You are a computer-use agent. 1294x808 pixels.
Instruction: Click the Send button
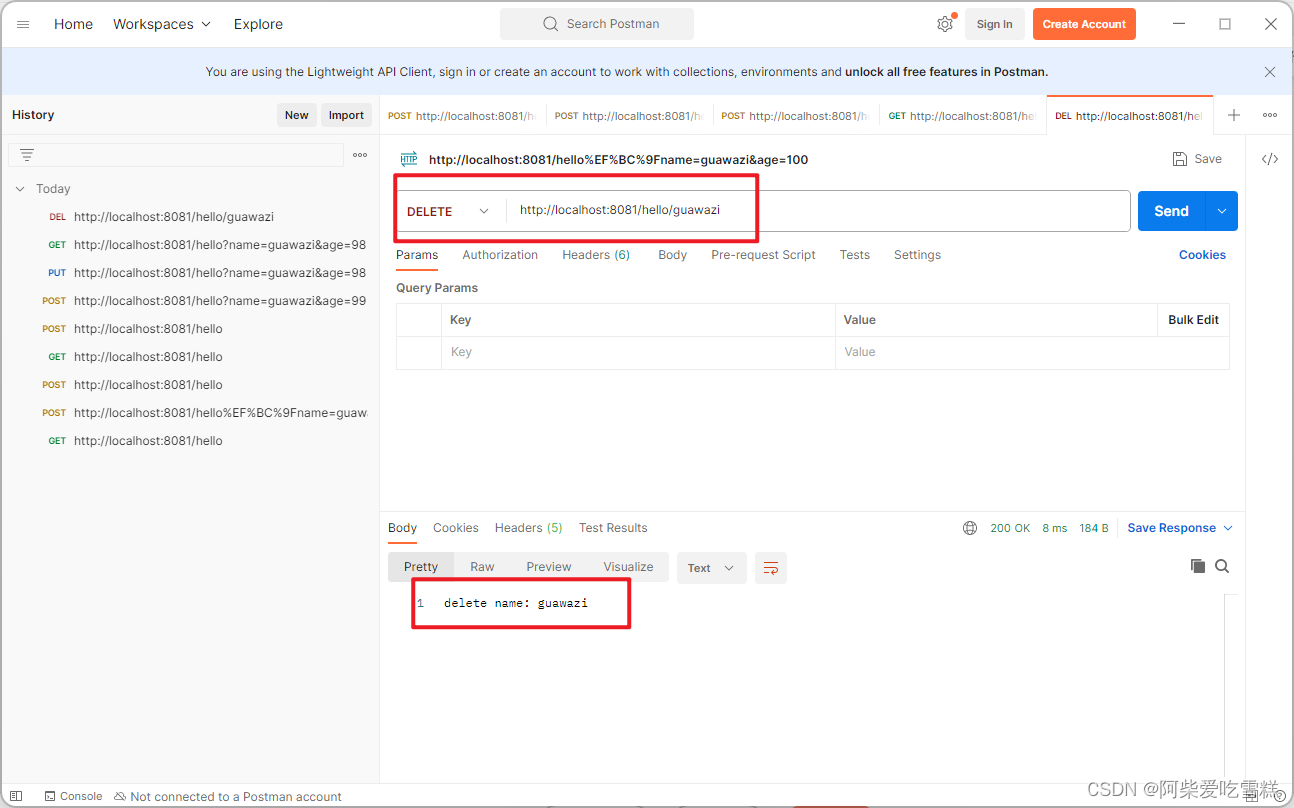(1170, 211)
